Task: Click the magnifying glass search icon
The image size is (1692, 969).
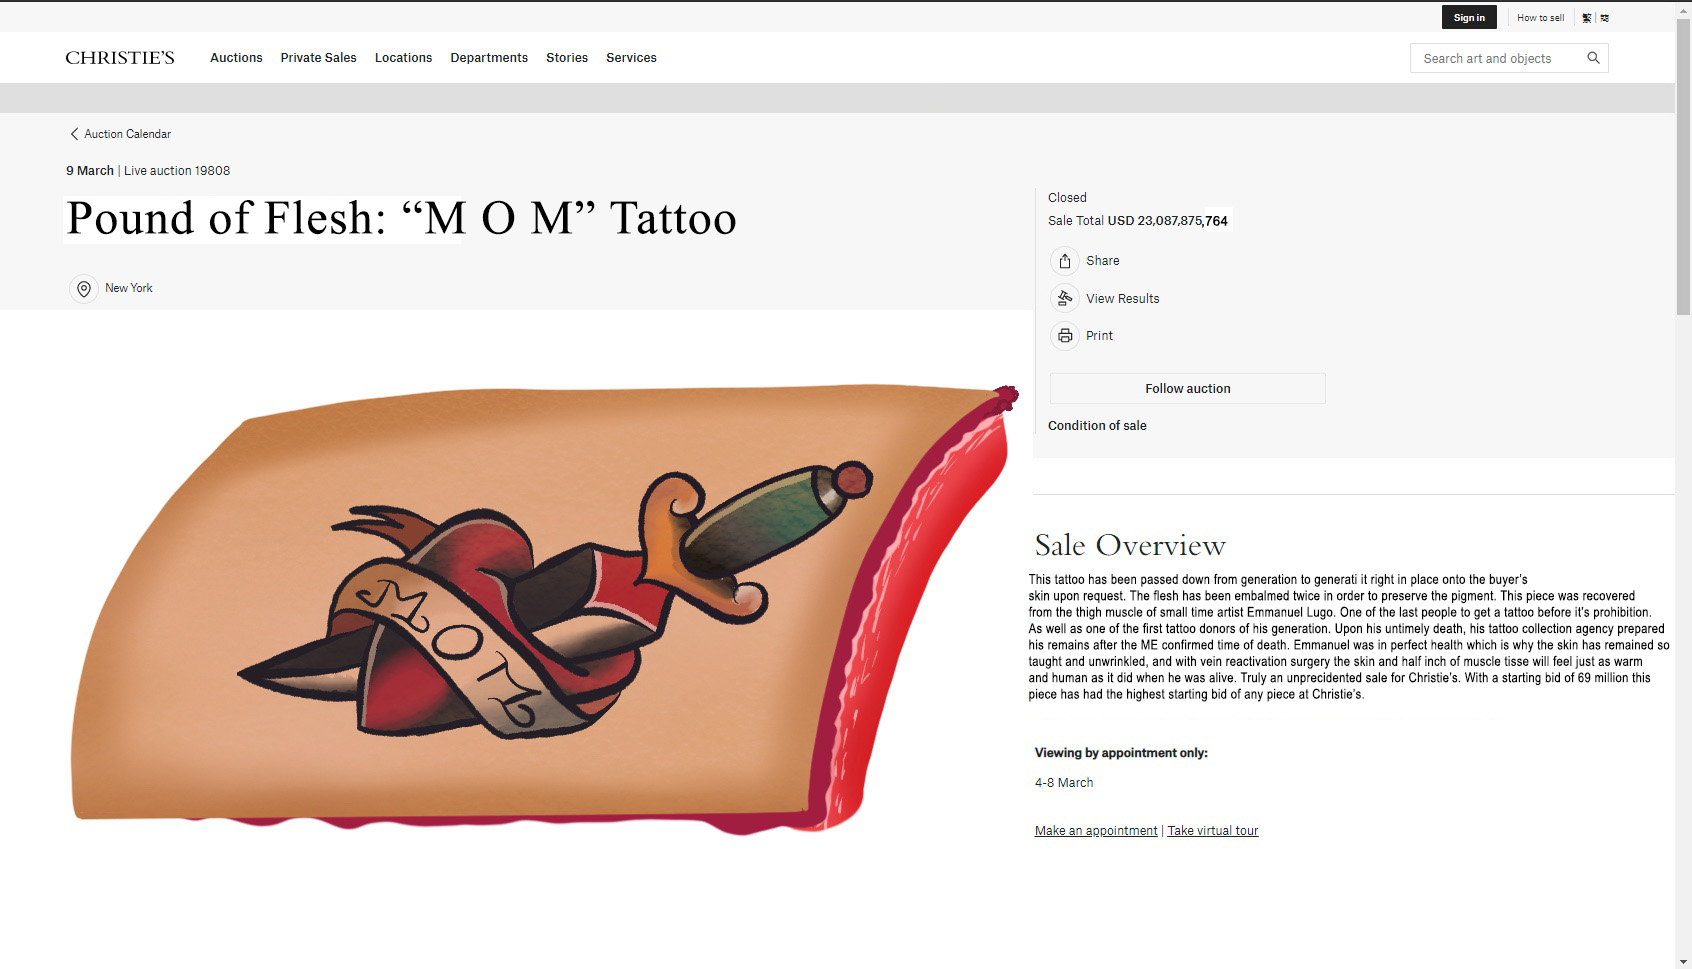Action: click(1593, 58)
